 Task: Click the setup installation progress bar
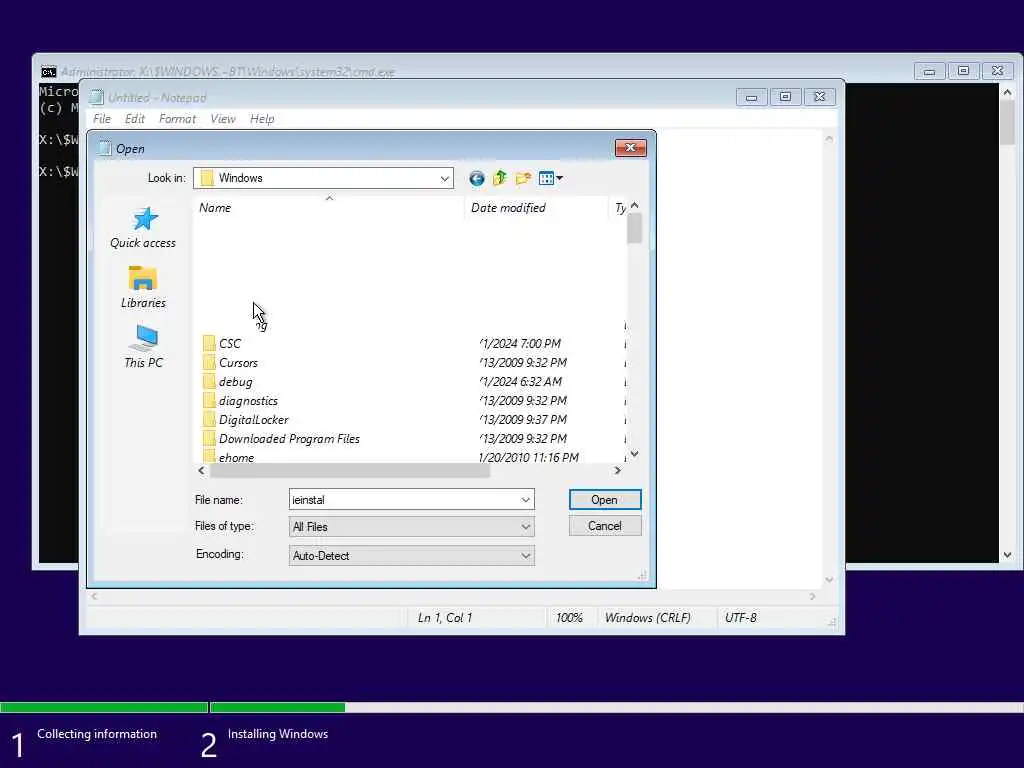coord(512,707)
